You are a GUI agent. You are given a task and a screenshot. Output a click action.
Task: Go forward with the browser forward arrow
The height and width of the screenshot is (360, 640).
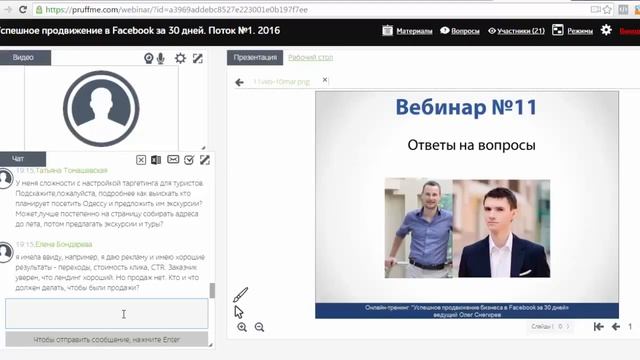(x=8, y=9)
